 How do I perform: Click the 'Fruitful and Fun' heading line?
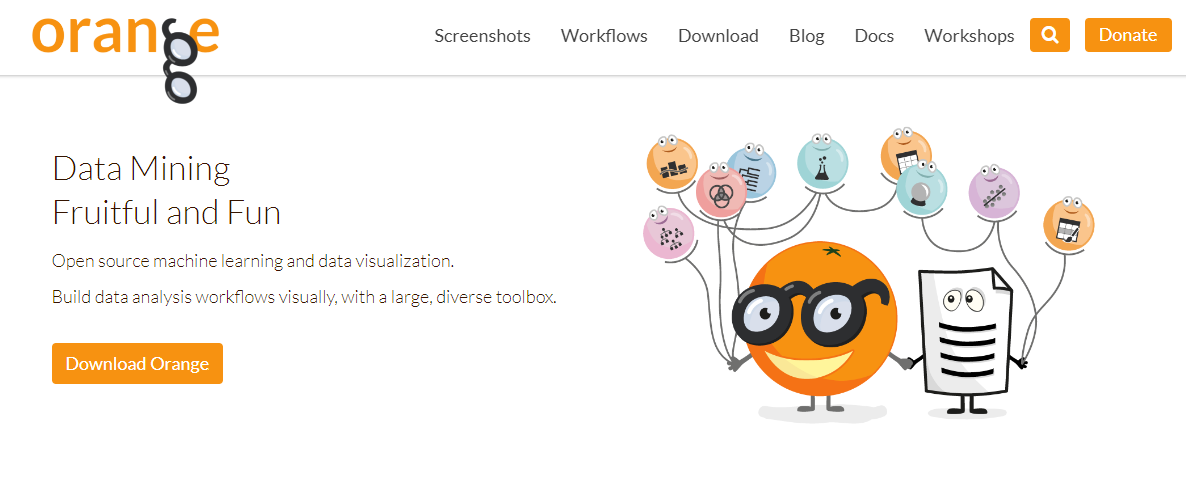(x=166, y=213)
